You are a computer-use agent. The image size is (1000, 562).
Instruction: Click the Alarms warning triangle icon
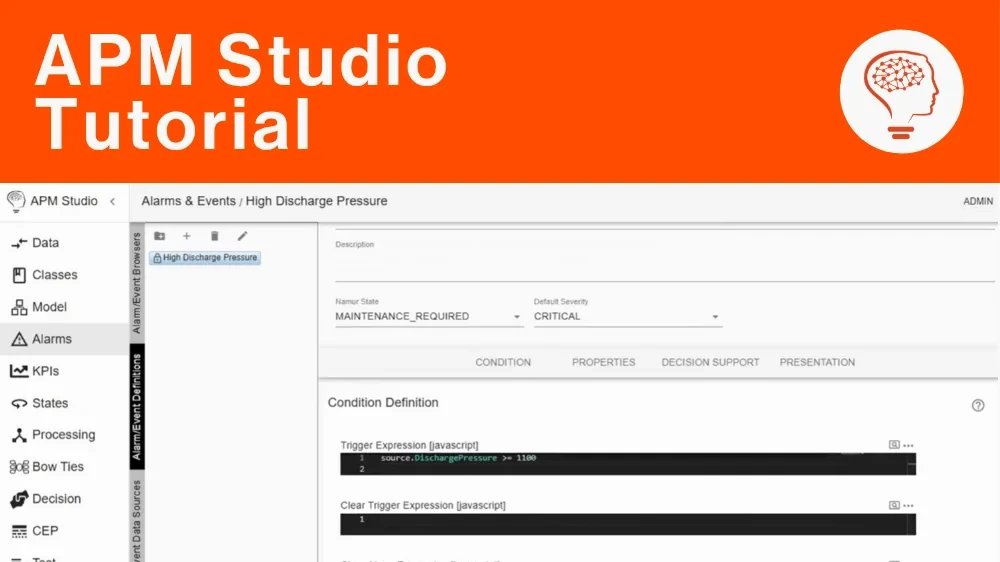click(19, 339)
